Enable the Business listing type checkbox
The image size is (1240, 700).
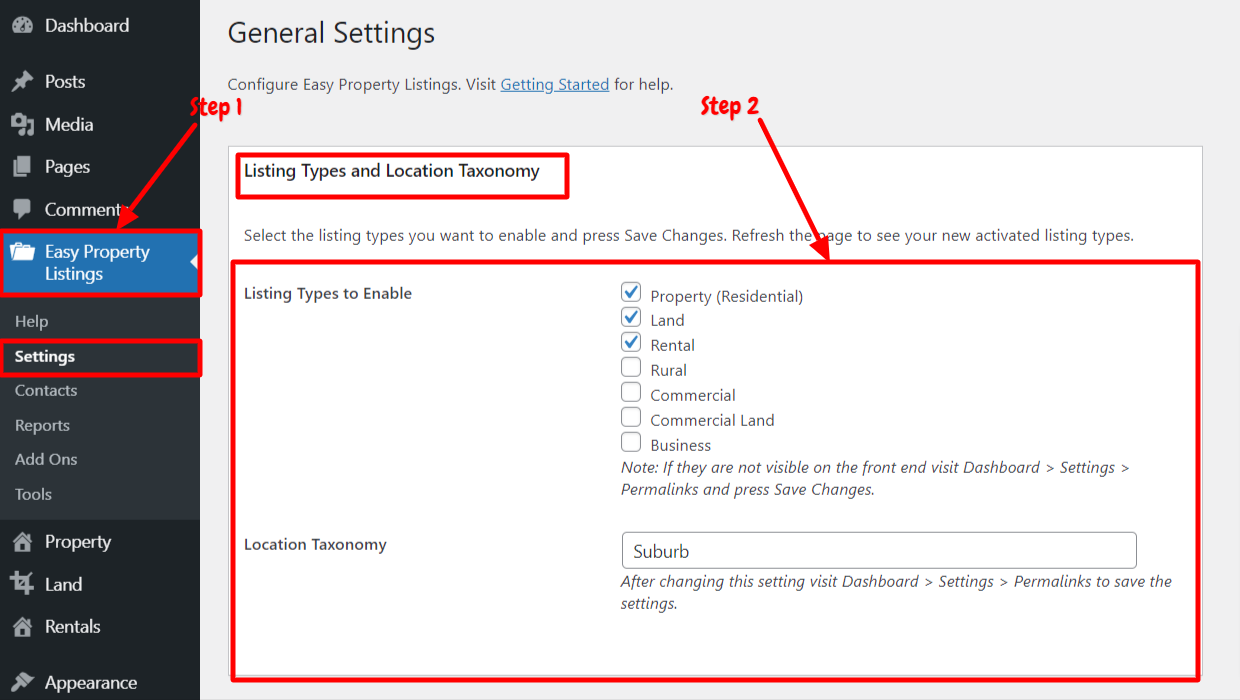pos(631,443)
